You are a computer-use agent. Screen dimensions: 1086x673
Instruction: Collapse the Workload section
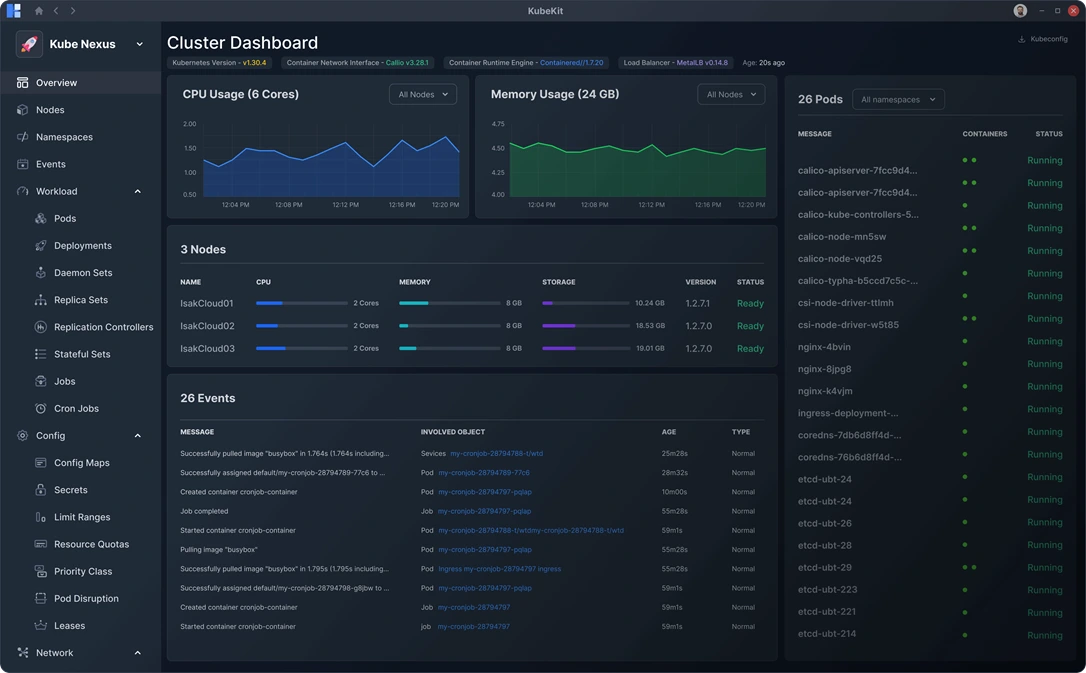click(x=137, y=190)
